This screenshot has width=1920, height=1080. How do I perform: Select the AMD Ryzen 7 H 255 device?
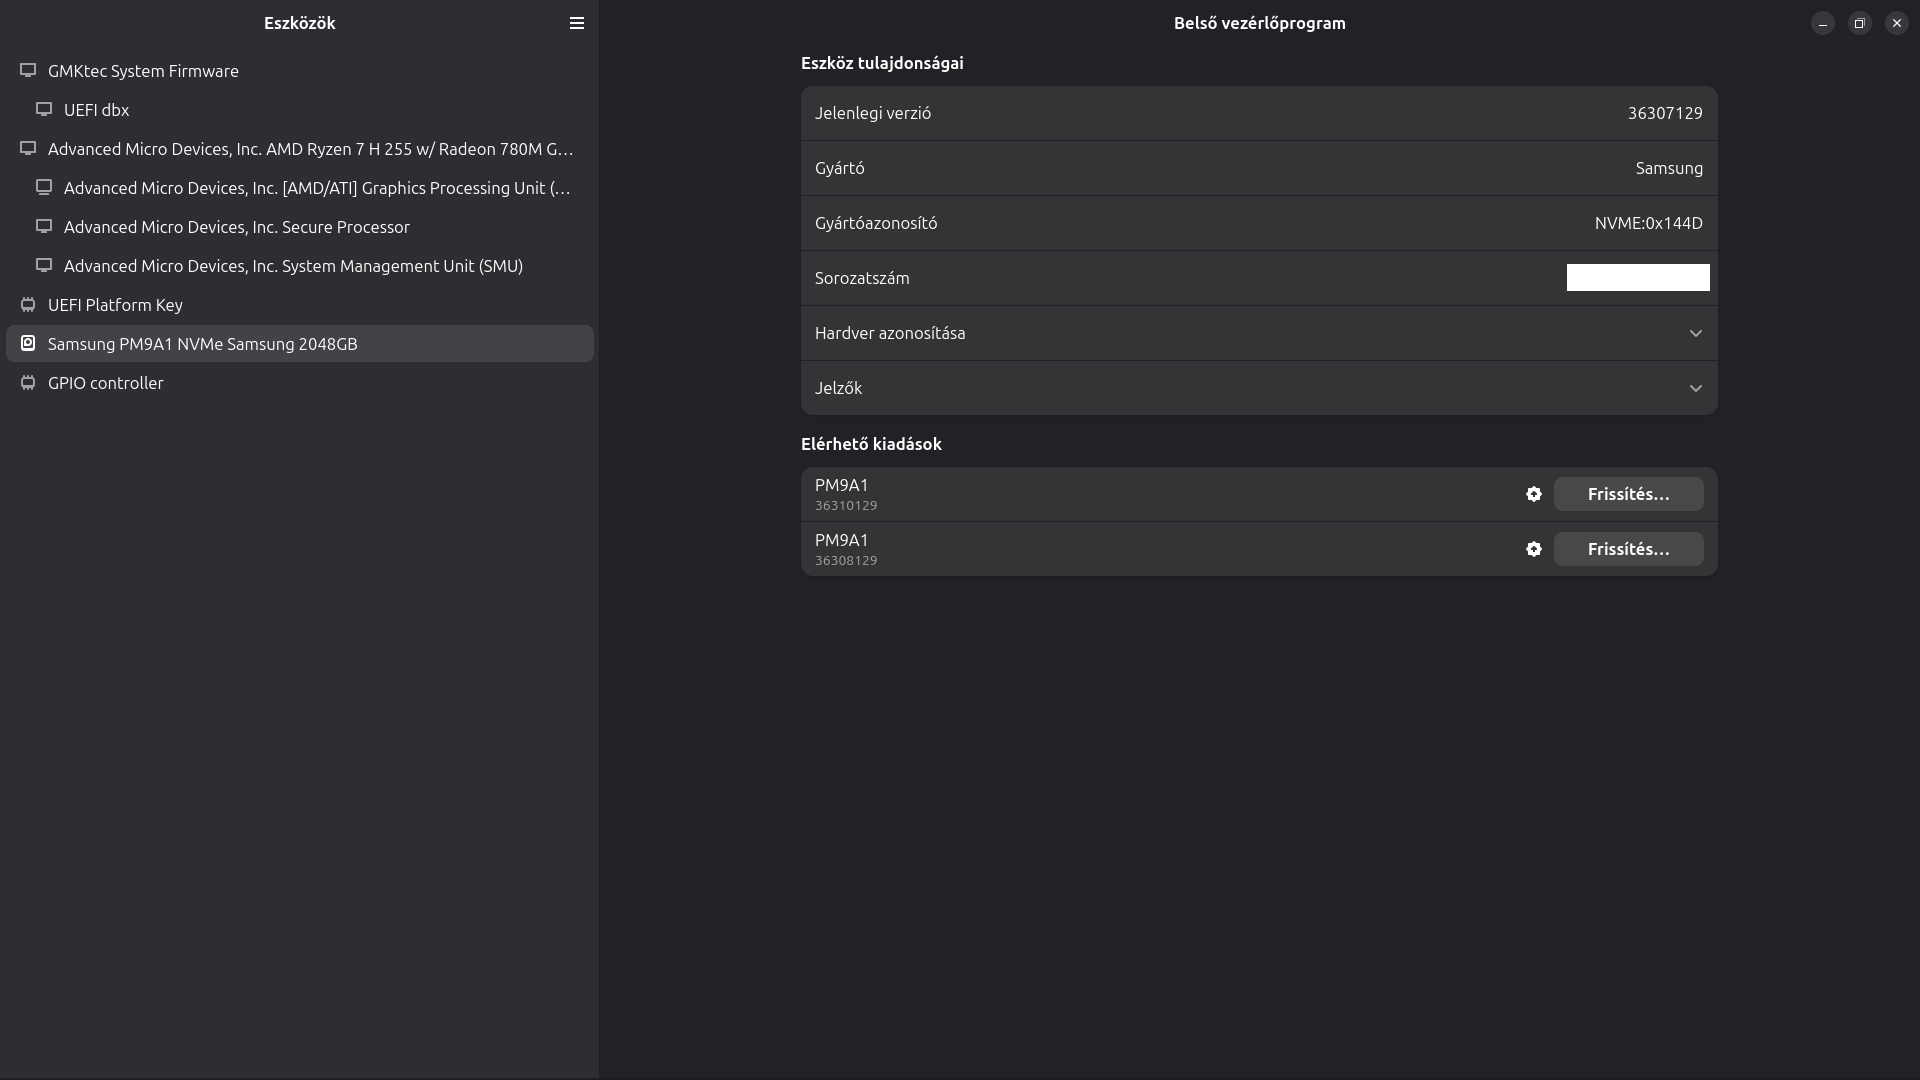(x=310, y=149)
